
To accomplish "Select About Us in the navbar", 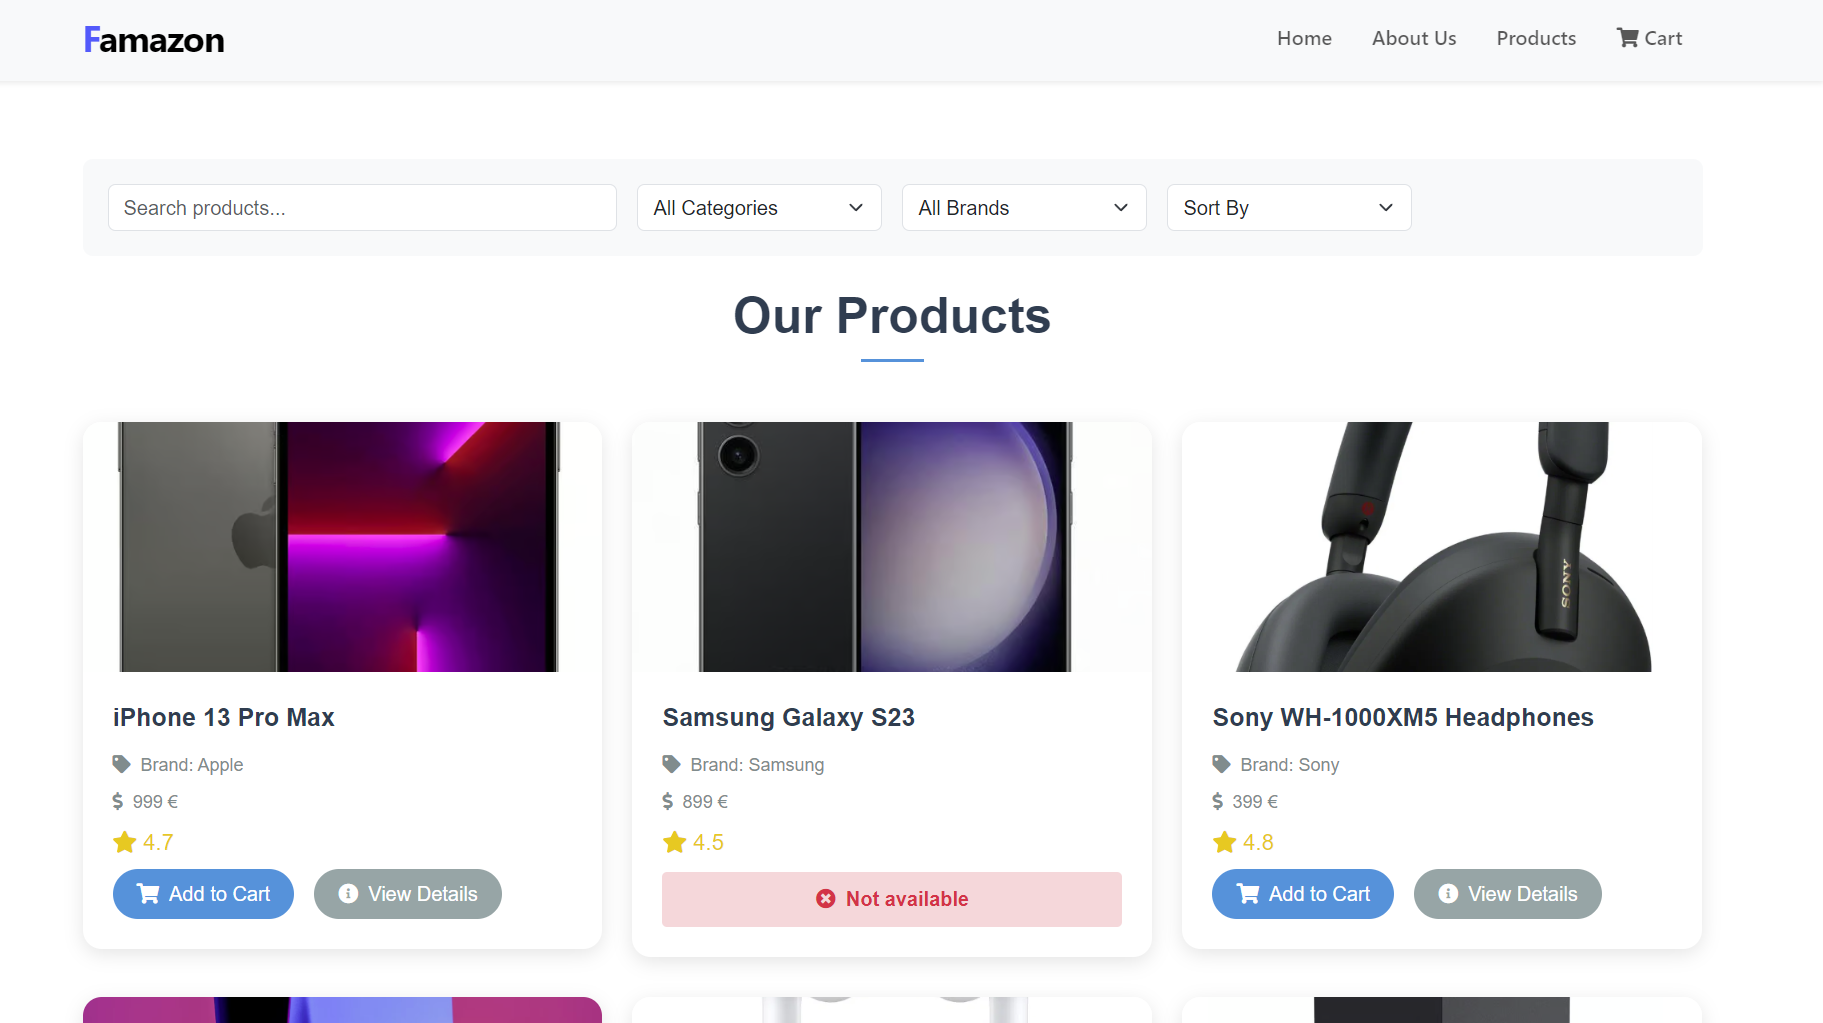I will click(x=1413, y=38).
